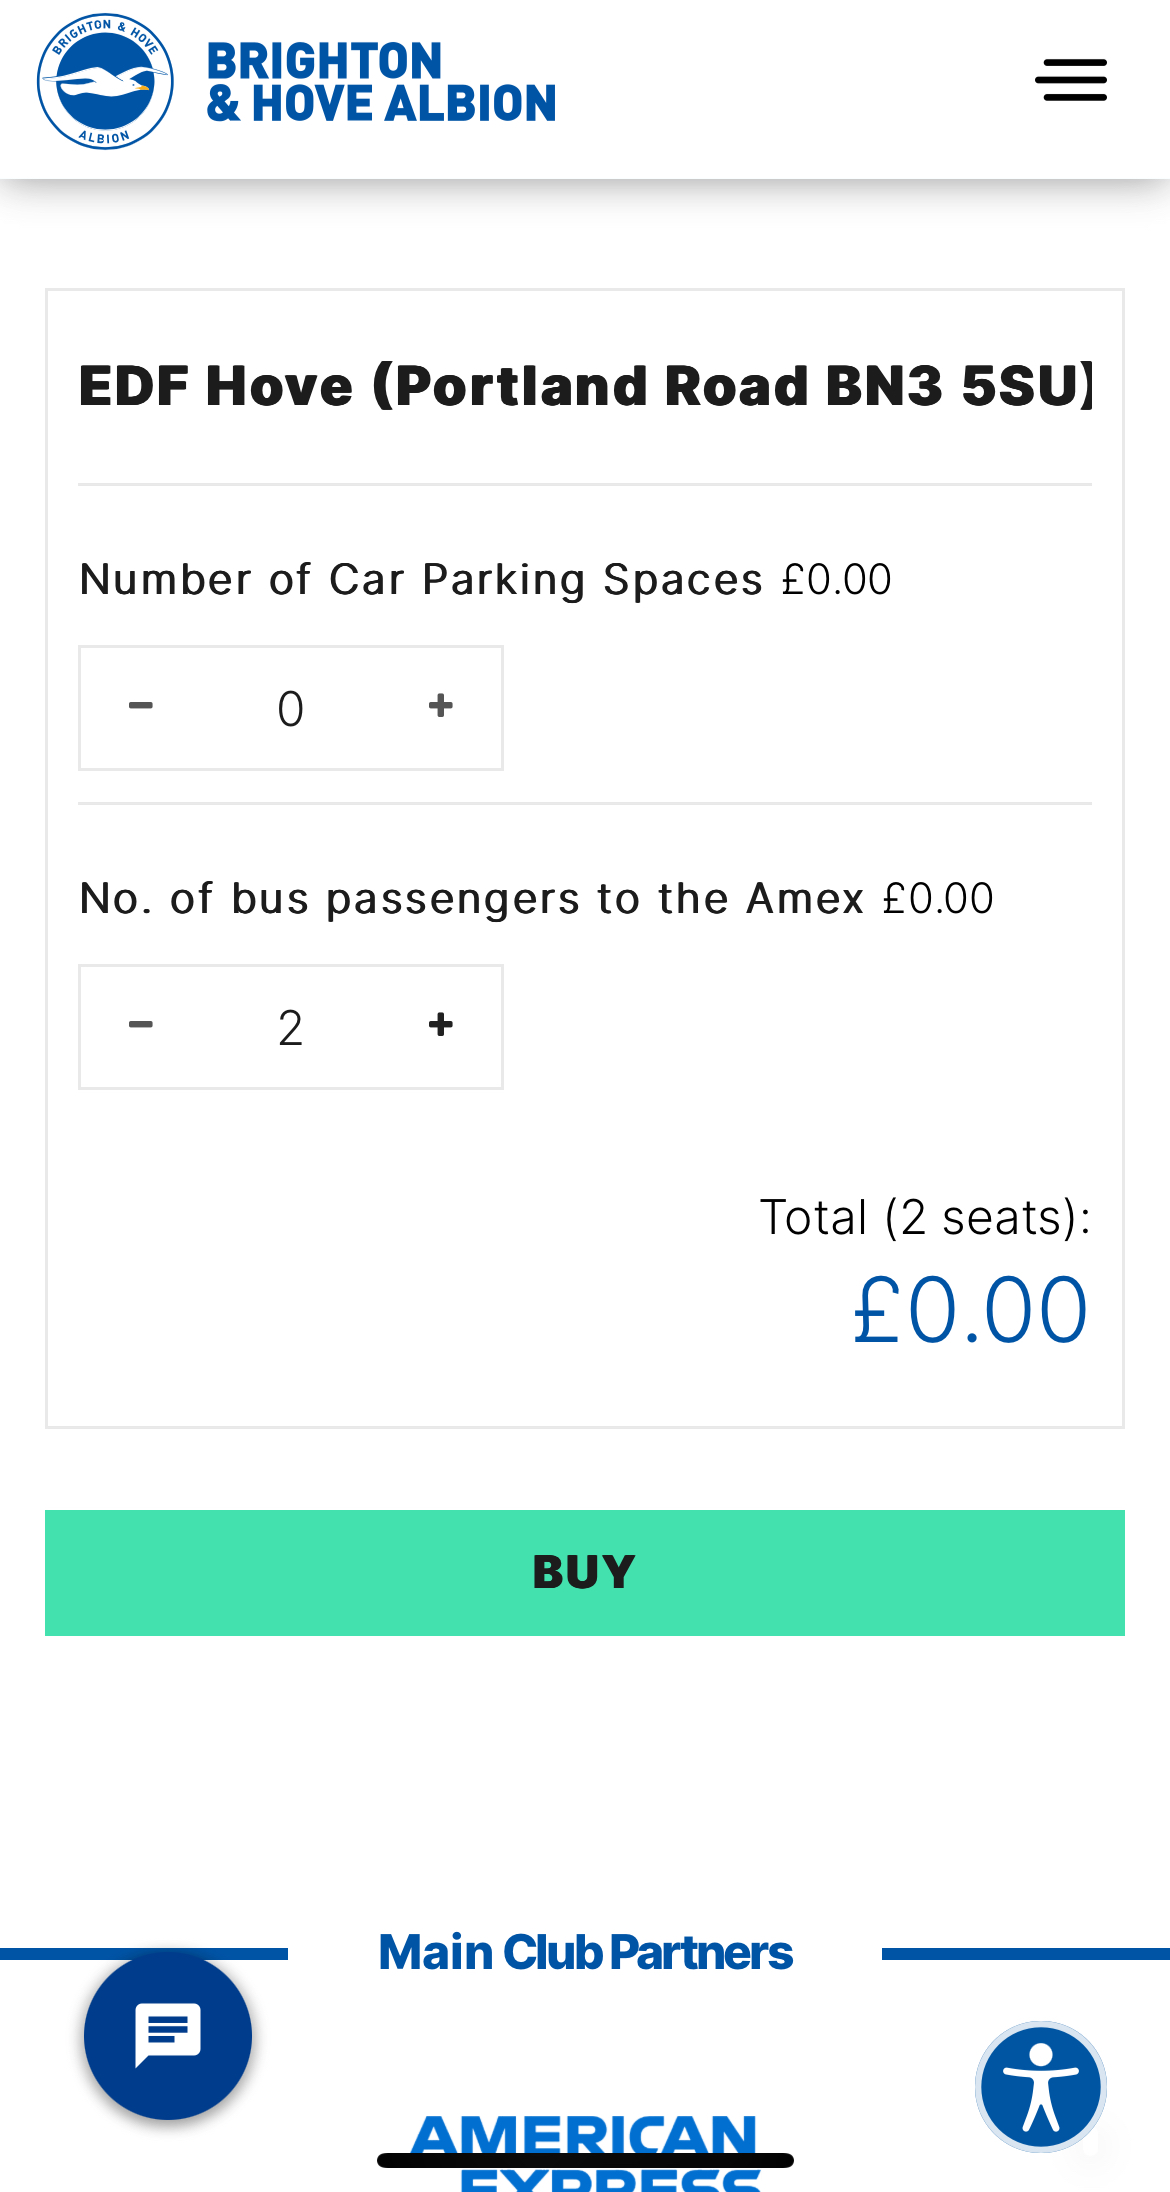Tap the Total (2 seats) text

[925, 1218]
